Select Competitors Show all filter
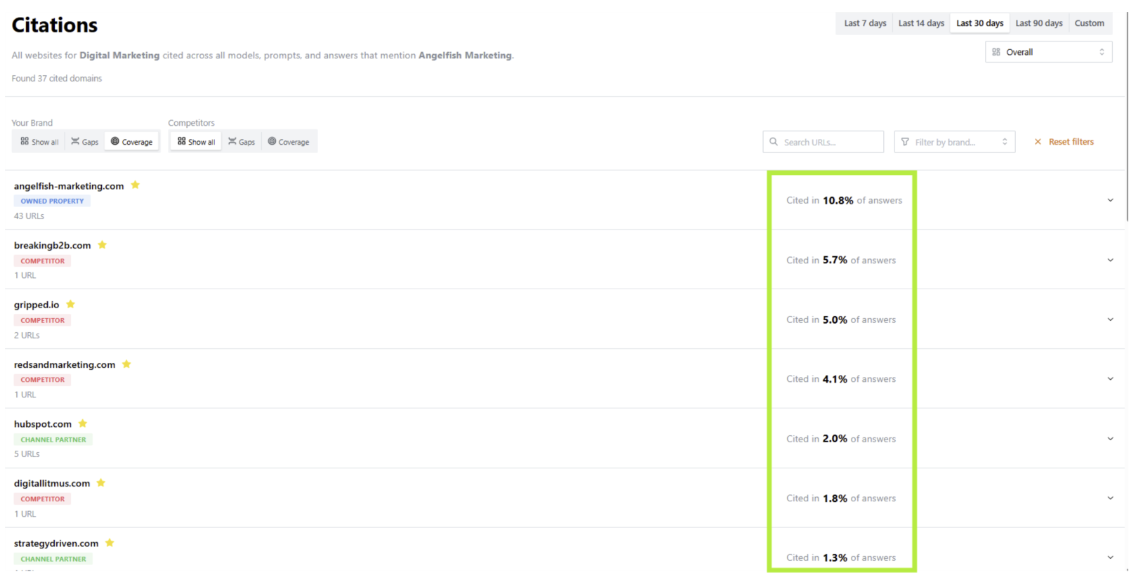The width and height of the screenshot is (1134, 585). (x=196, y=142)
